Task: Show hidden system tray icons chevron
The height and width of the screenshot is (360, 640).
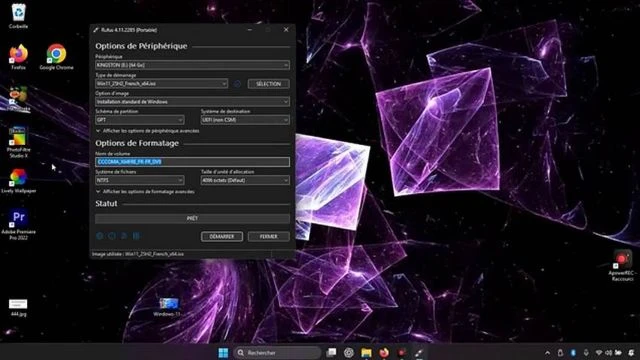Action: [x=548, y=353]
